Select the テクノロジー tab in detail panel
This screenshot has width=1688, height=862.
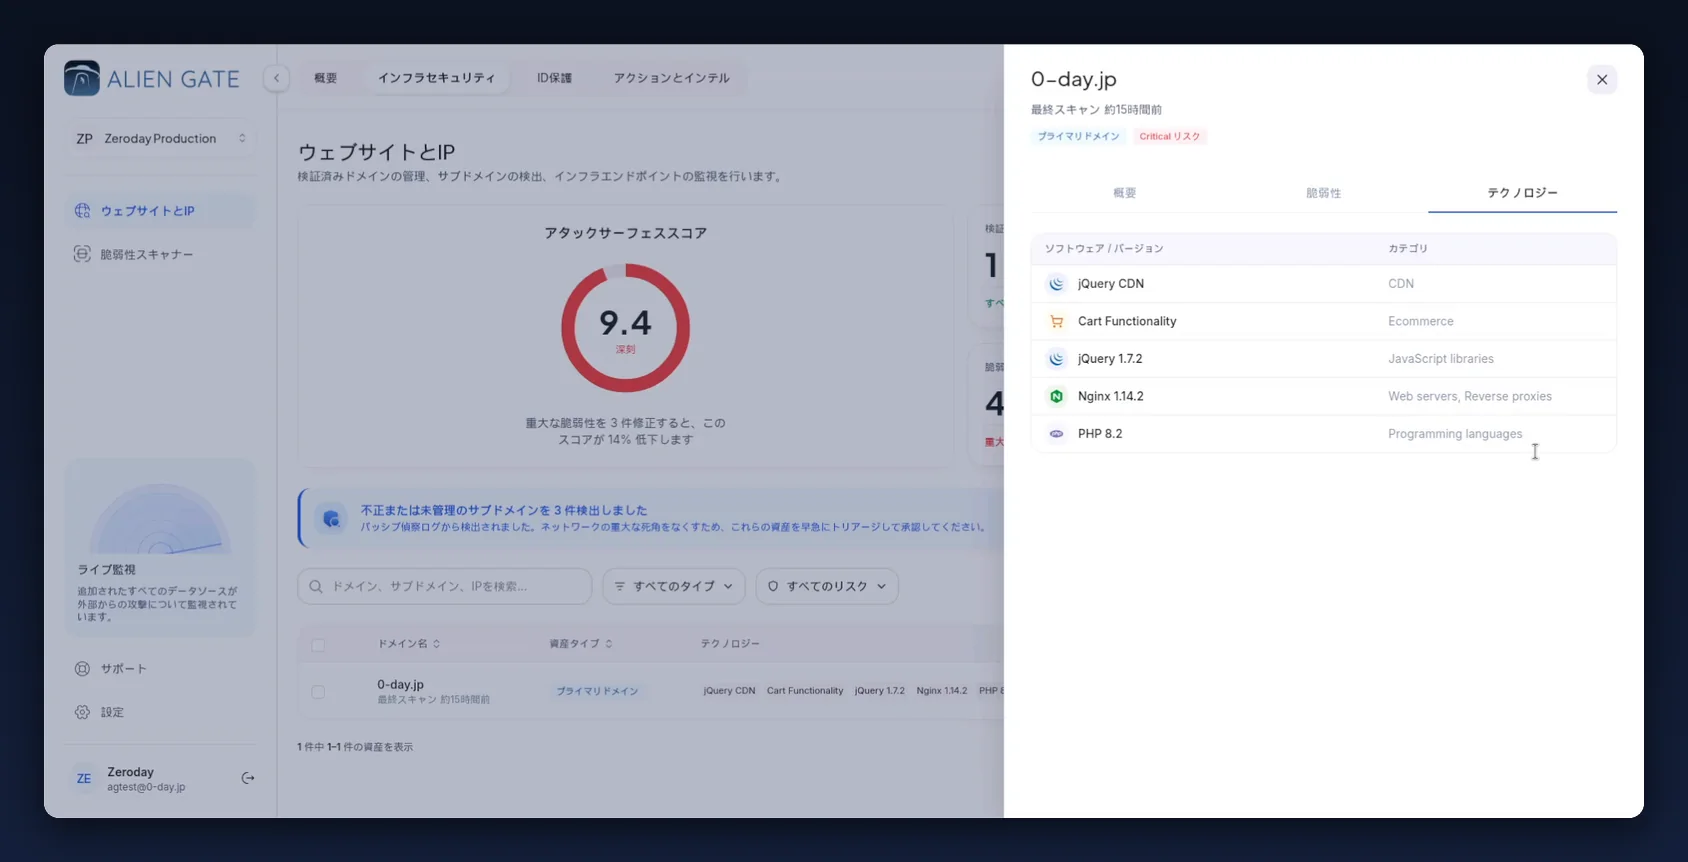point(1522,193)
